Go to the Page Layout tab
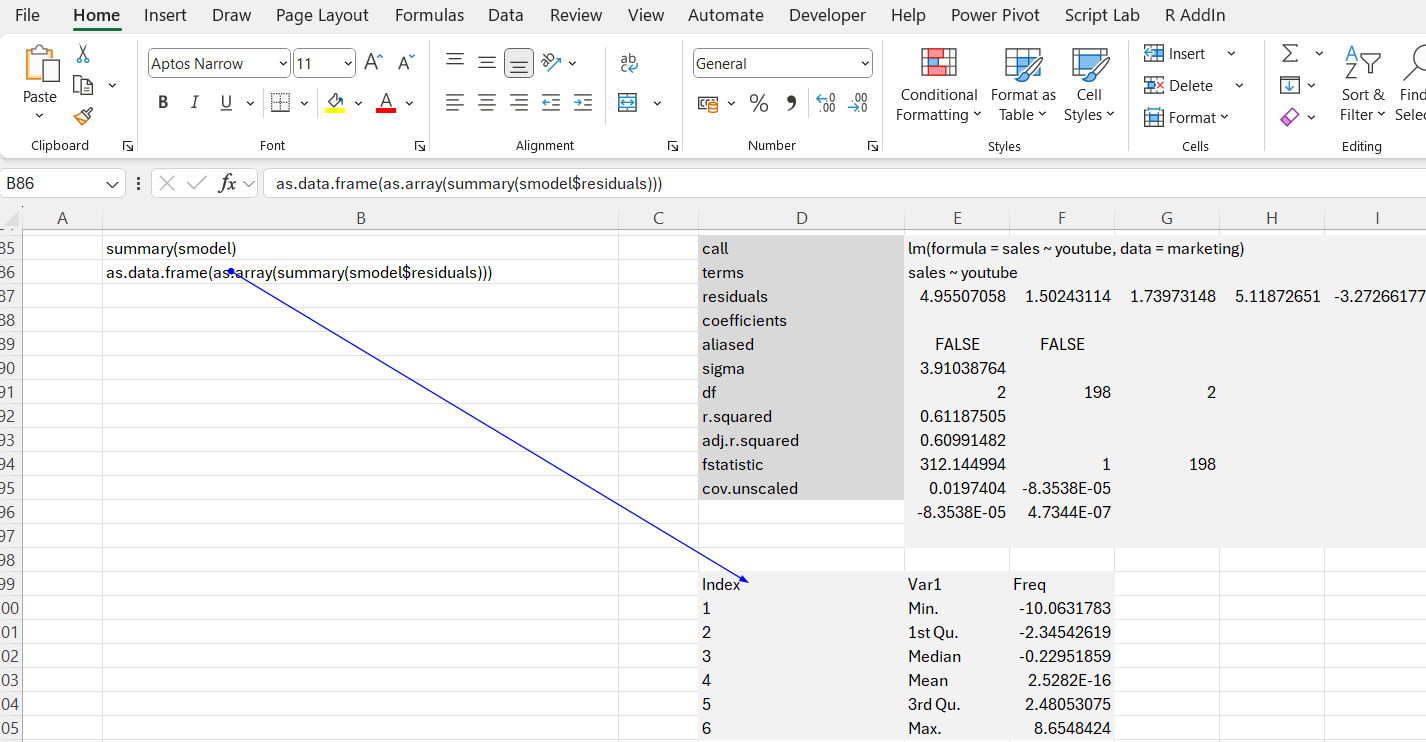Viewport: 1426px width, 742px height. (x=322, y=15)
